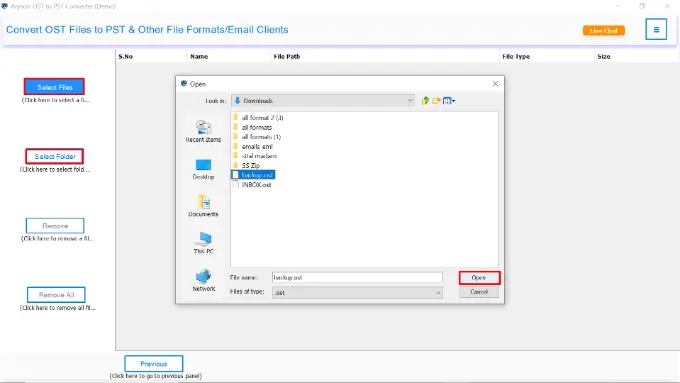680x383 pixels.
Task: Click the File name input field
Action: point(357,278)
